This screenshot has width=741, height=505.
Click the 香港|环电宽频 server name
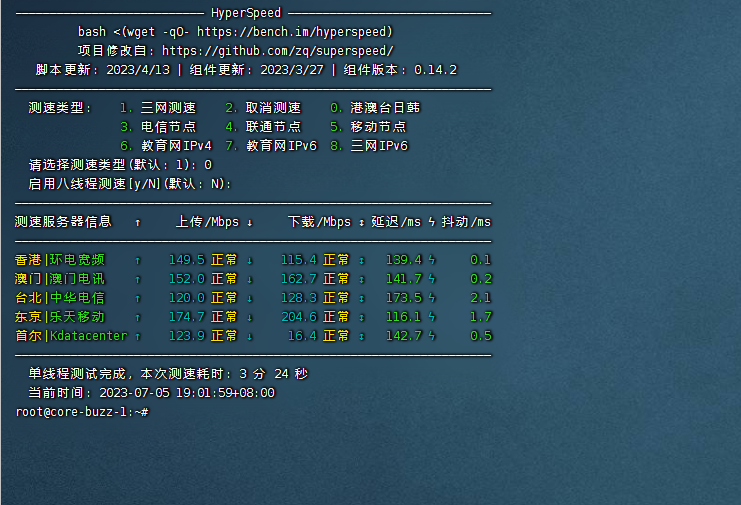(x=60, y=260)
